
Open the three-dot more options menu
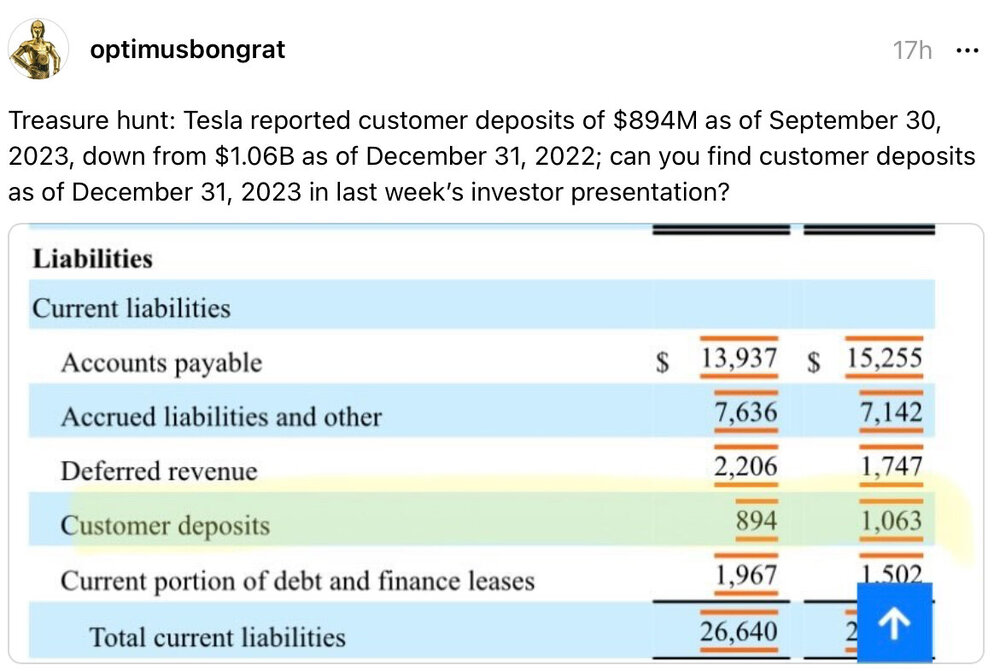click(x=967, y=50)
